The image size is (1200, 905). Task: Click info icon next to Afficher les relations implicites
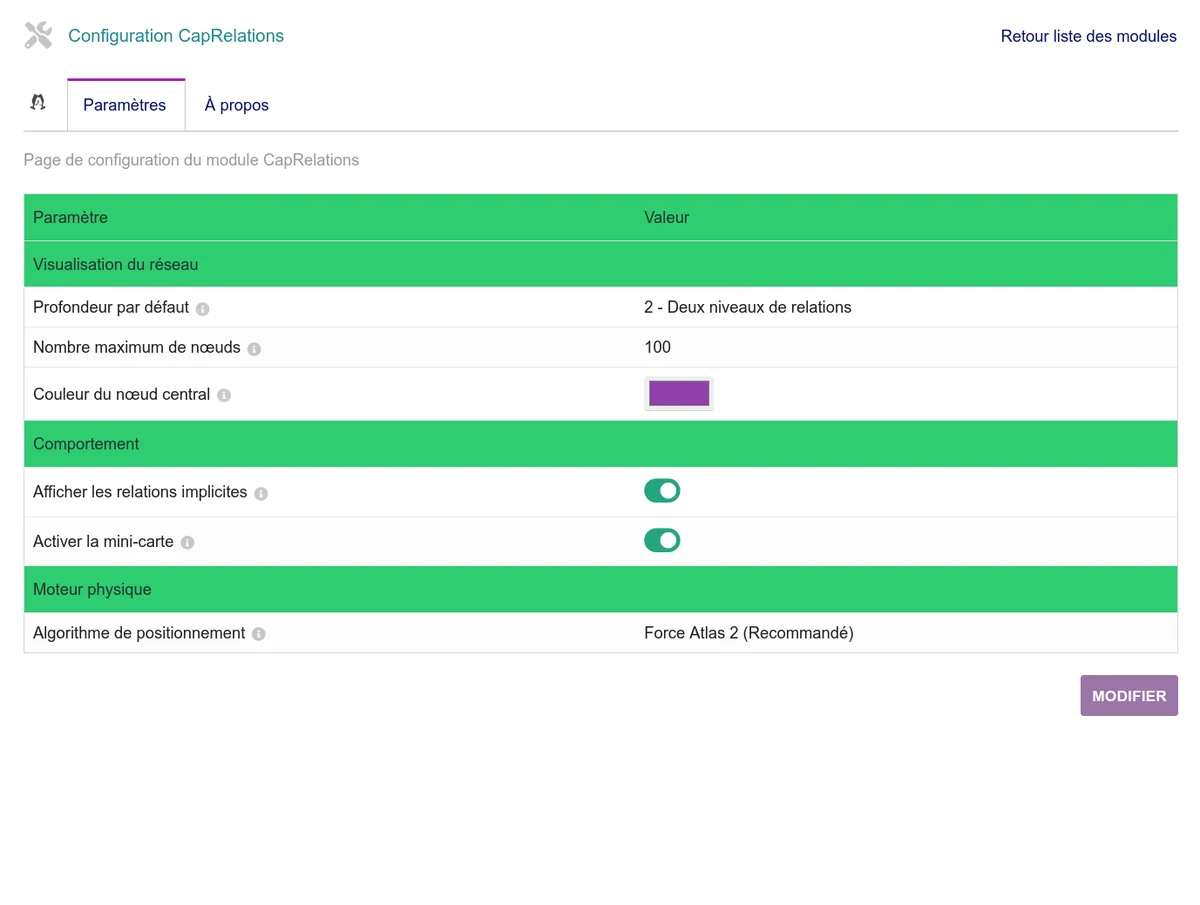pos(261,493)
